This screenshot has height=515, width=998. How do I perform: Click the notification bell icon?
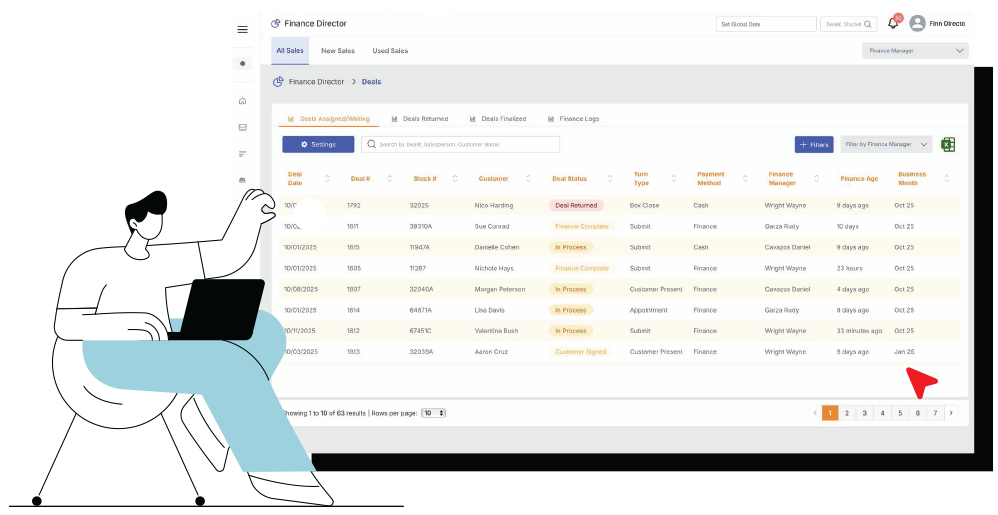click(x=893, y=24)
